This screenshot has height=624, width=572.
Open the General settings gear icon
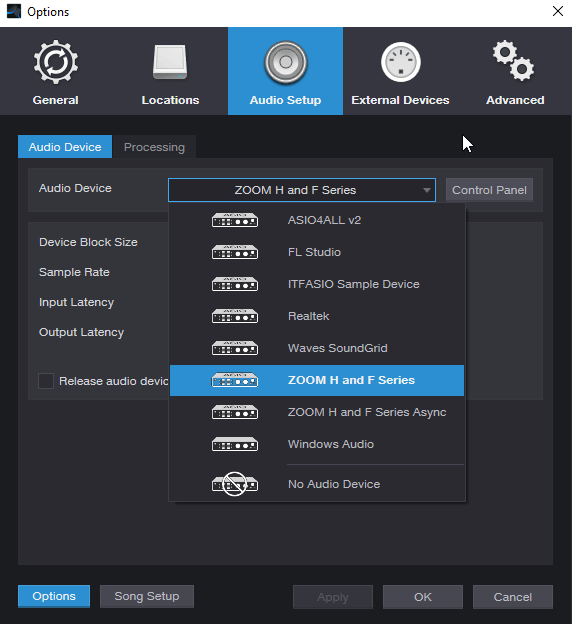56,62
